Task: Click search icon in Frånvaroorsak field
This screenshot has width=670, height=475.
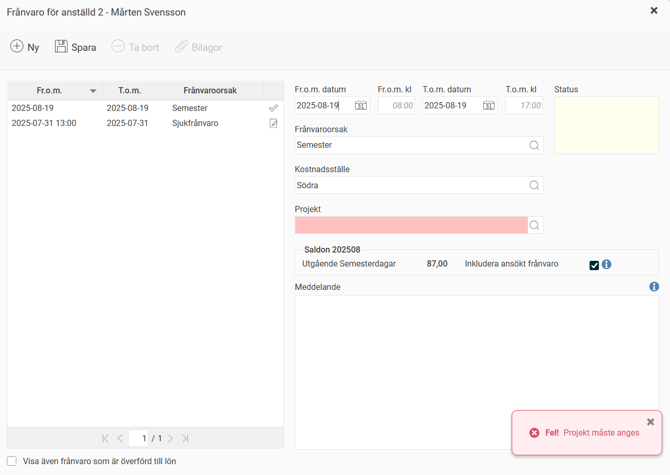Action: 534,145
